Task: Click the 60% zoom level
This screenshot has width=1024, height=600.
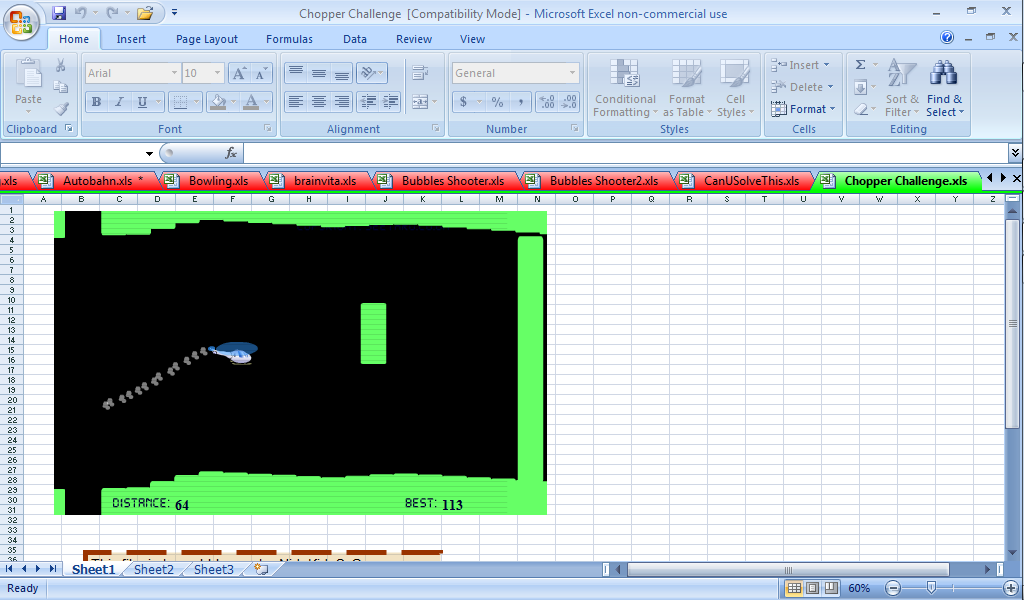Action: pos(859,588)
